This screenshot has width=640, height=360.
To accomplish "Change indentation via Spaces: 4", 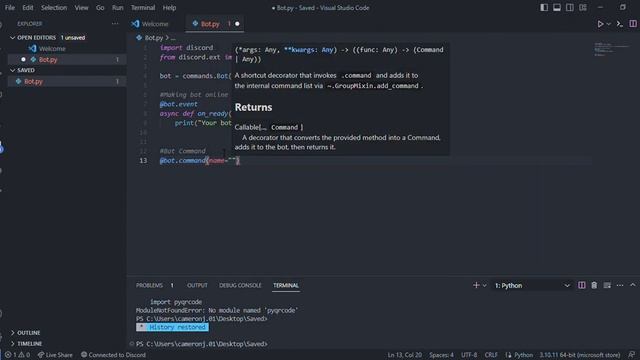I will [x=441, y=355].
